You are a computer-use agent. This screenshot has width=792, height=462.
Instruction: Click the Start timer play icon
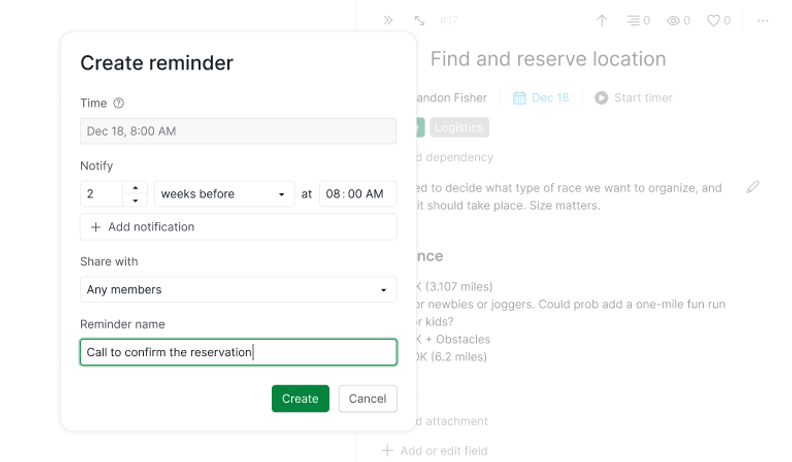[x=601, y=98]
